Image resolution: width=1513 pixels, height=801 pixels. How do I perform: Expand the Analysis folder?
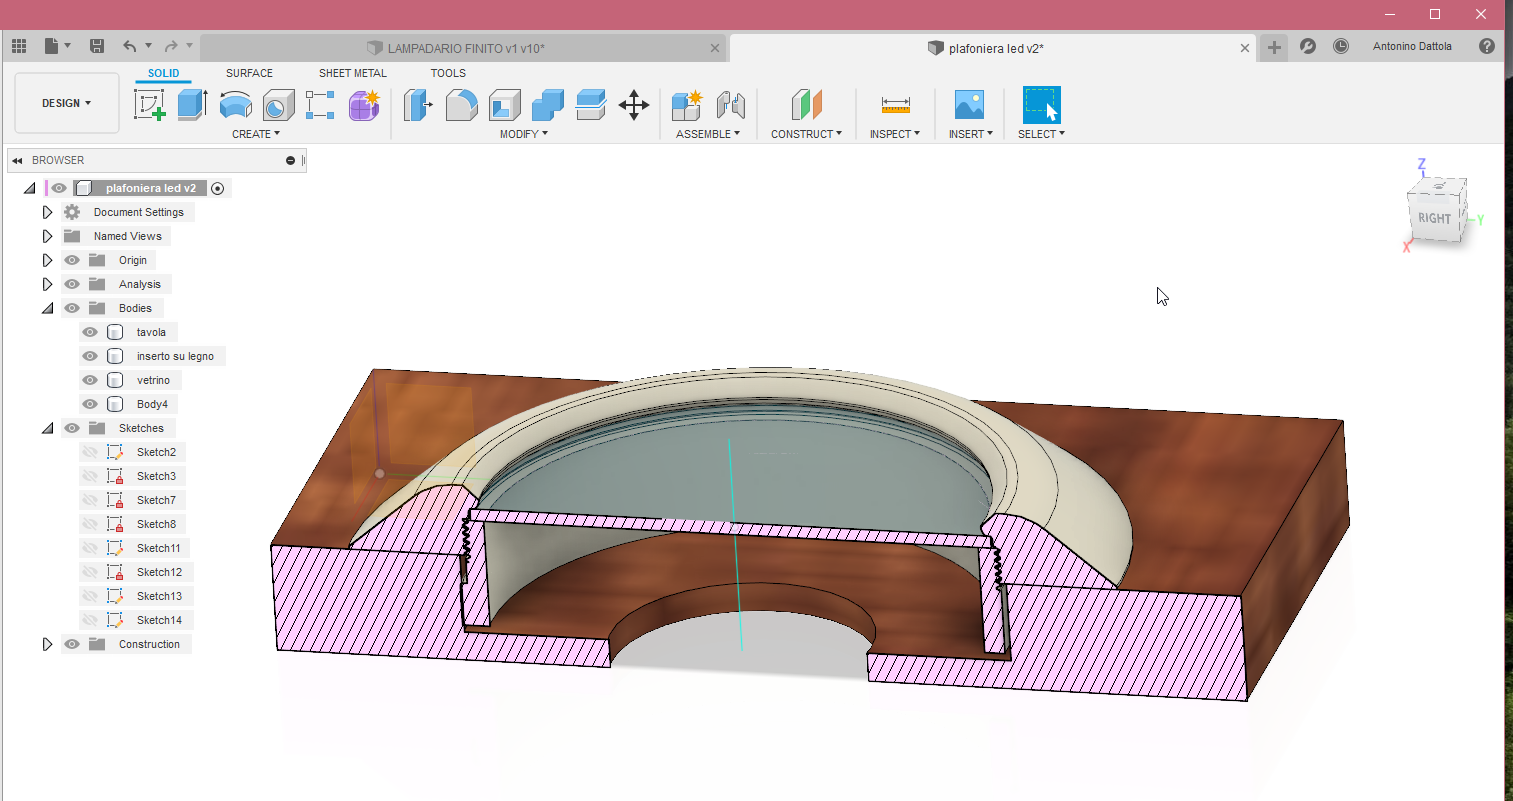(x=47, y=284)
